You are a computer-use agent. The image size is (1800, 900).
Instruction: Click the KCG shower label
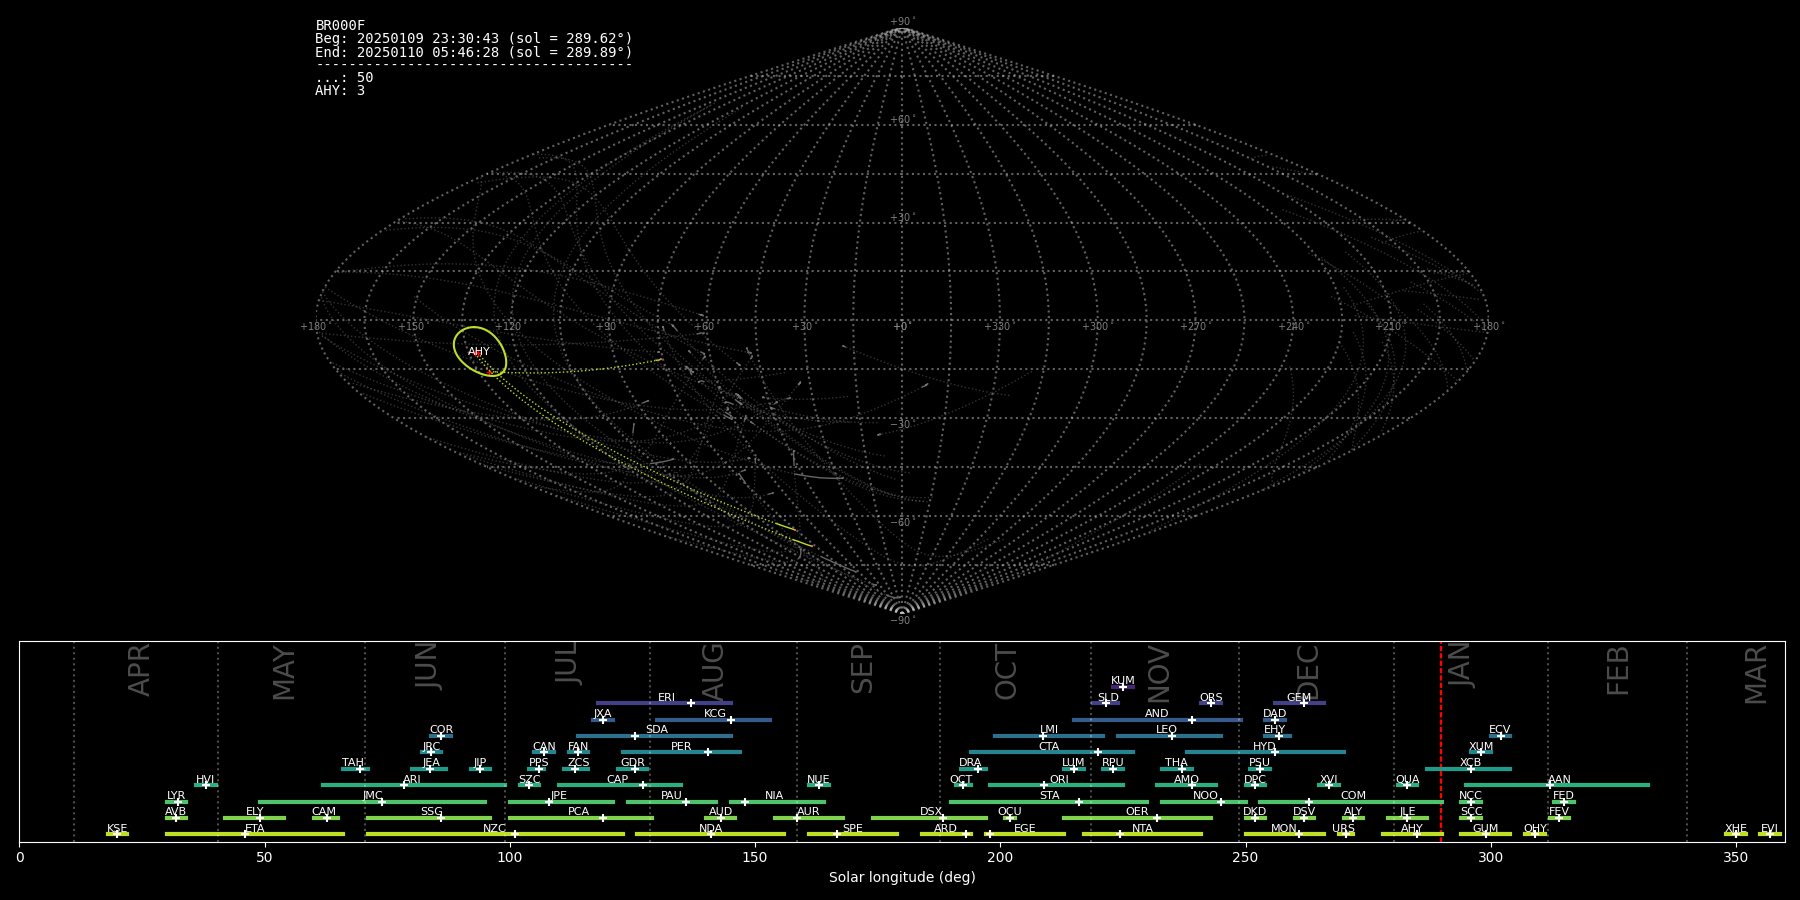pos(715,714)
